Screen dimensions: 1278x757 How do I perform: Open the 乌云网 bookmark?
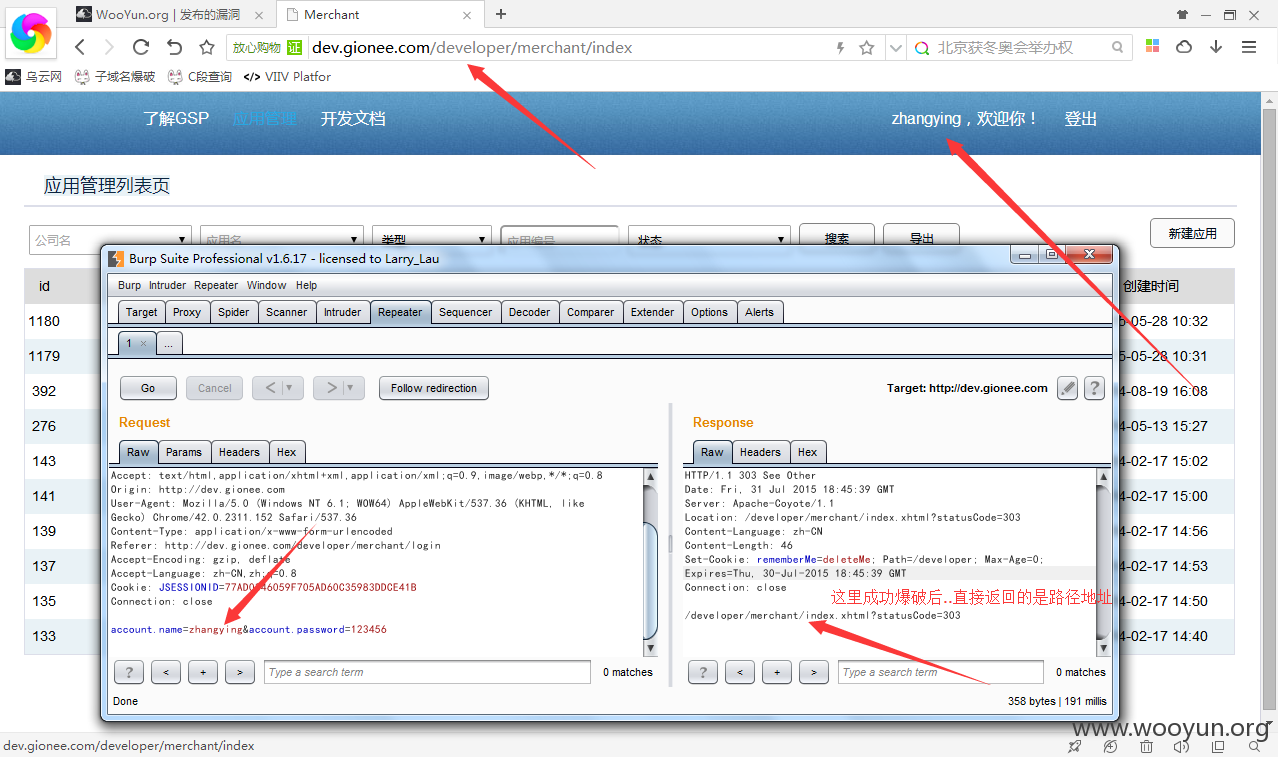click(x=34, y=76)
